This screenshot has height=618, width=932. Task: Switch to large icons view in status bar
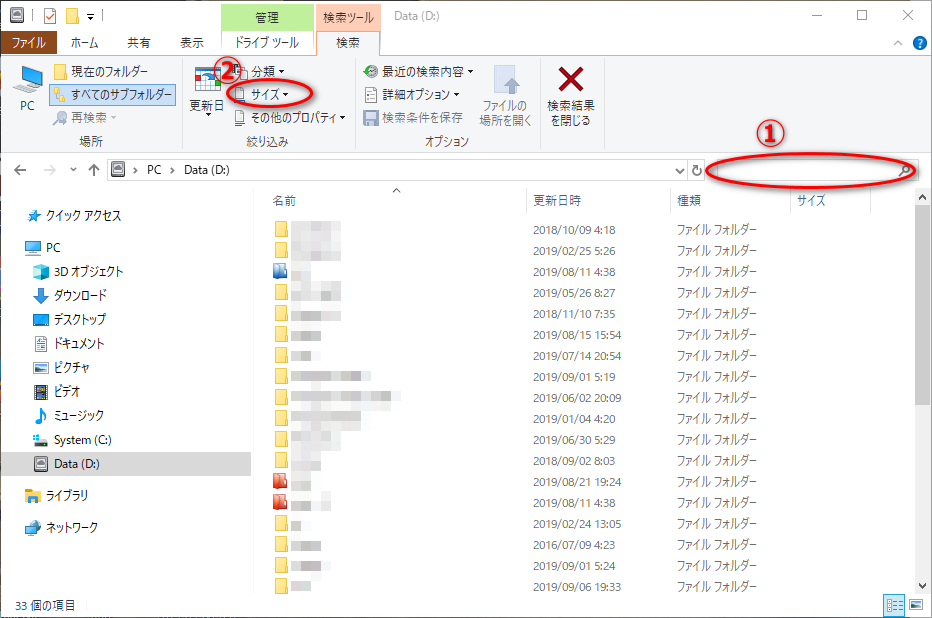915,605
